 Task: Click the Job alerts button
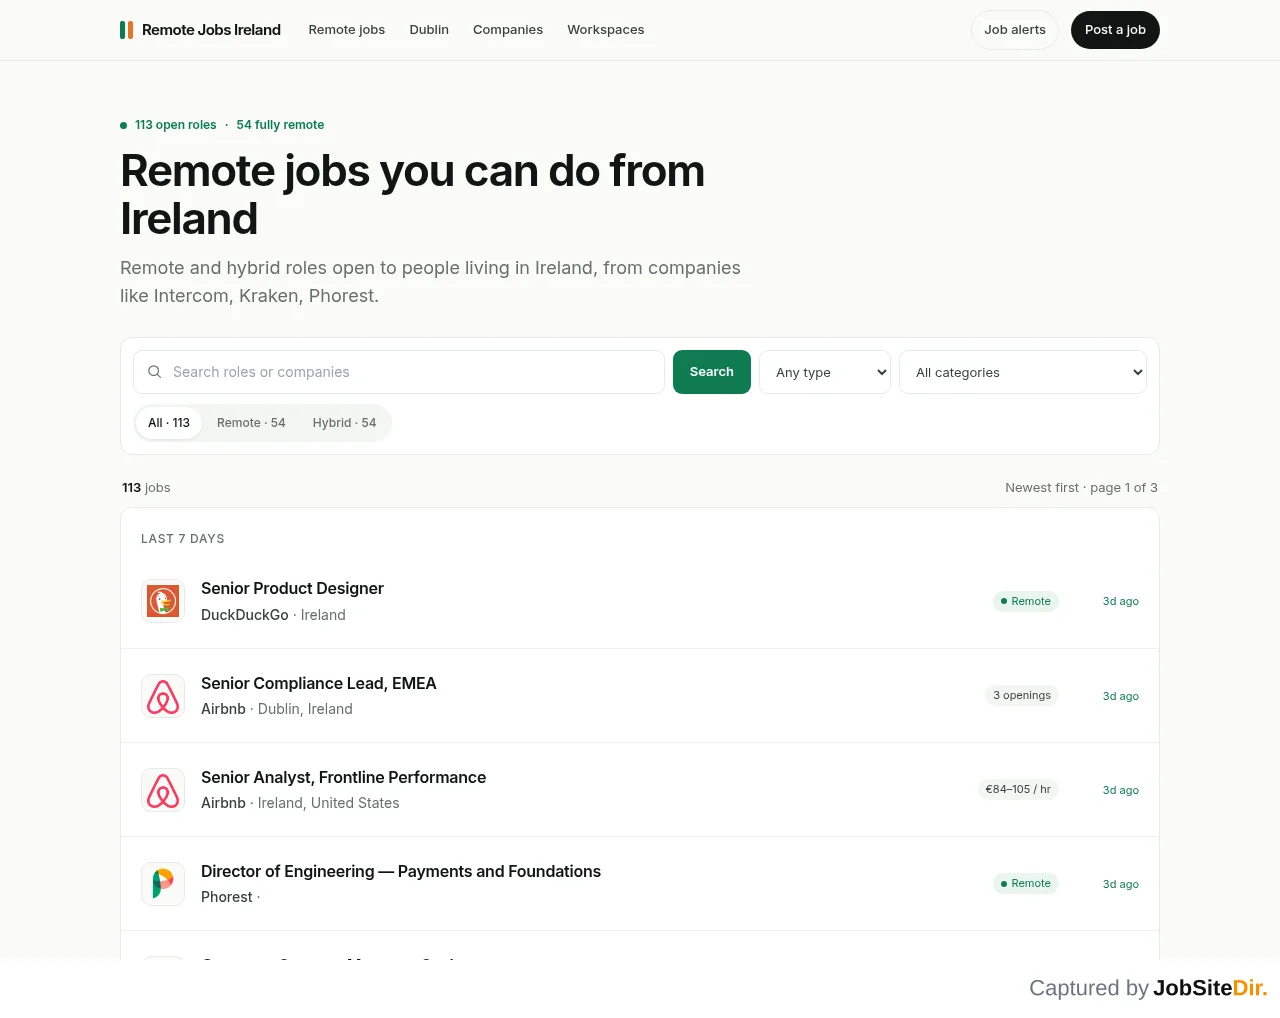(x=1015, y=30)
